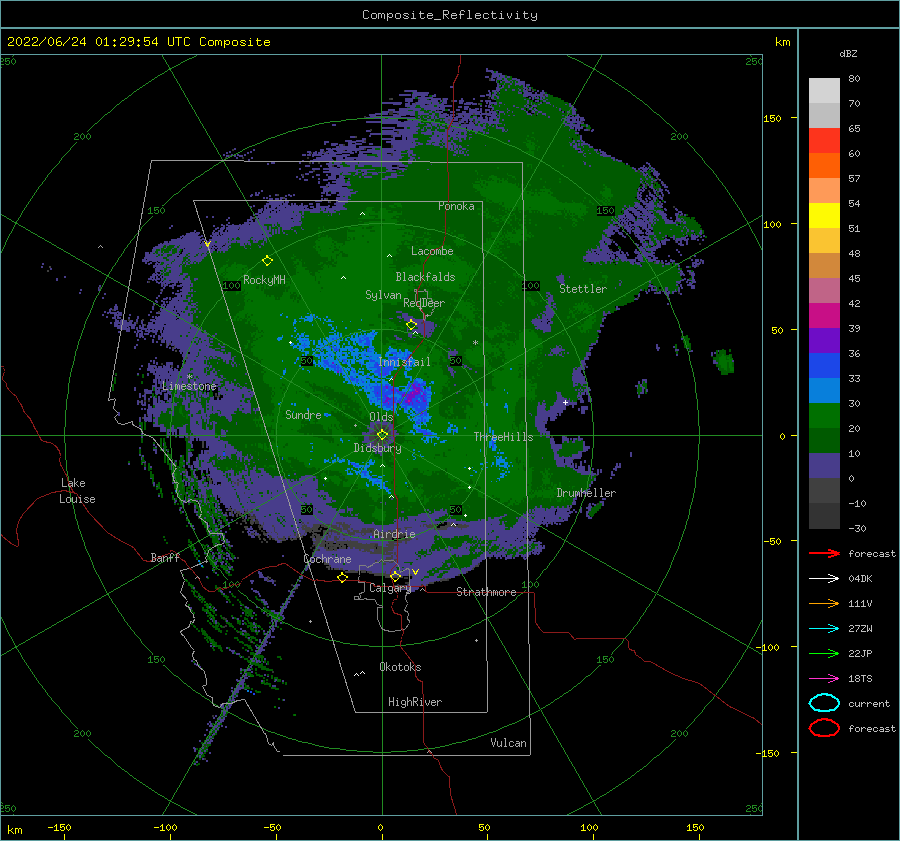This screenshot has width=900, height=841.
Task: Click the ThreeHills label
Action: 503,437
